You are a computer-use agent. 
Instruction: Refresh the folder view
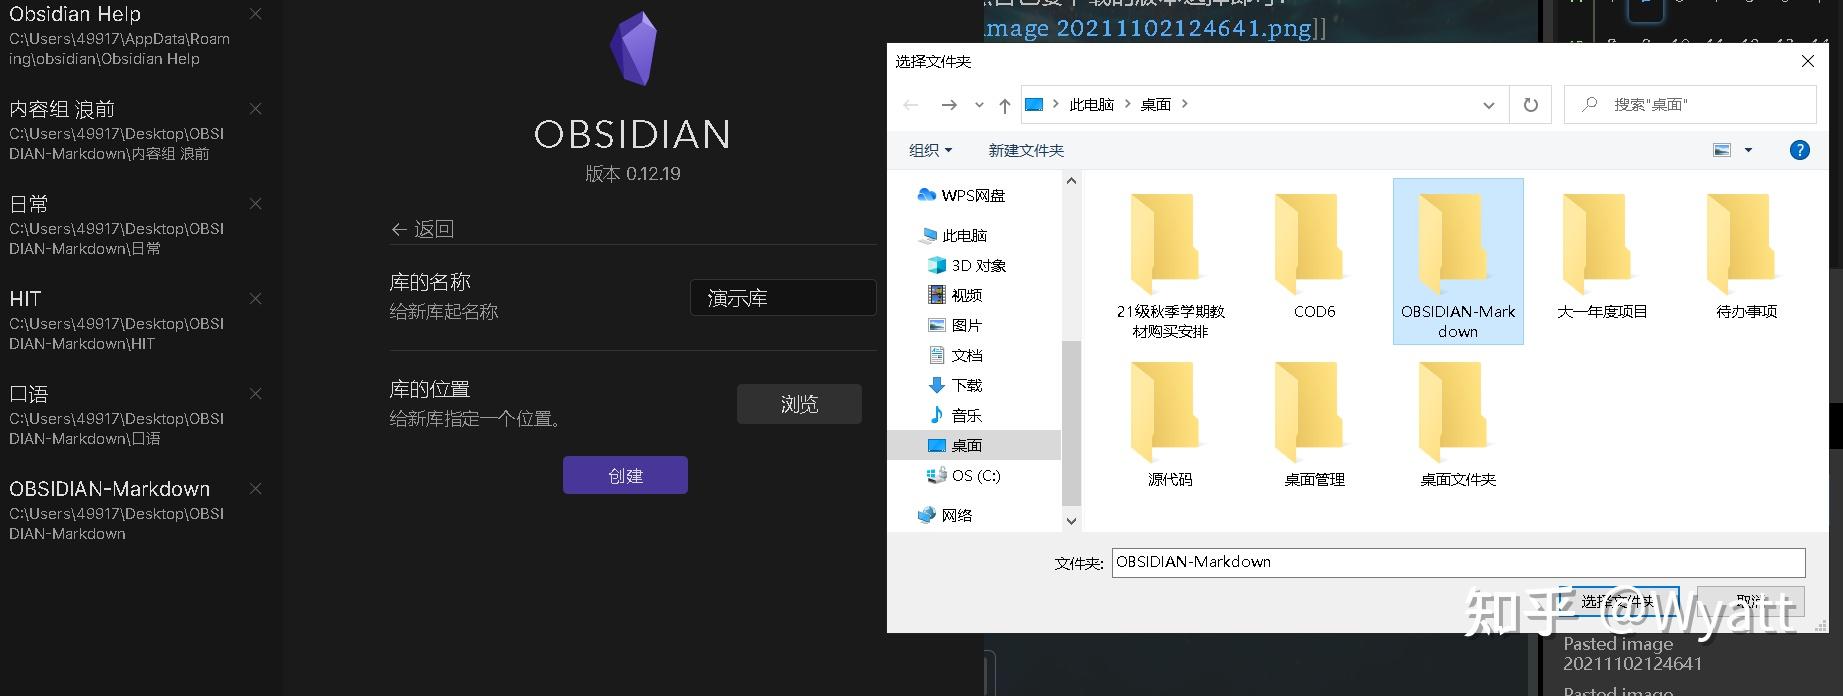pyautogui.click(x=1530, y=105)
